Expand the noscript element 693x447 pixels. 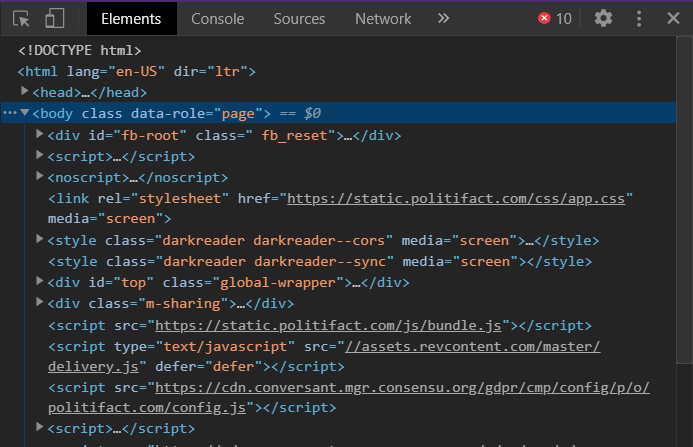(x=39, y=176)
